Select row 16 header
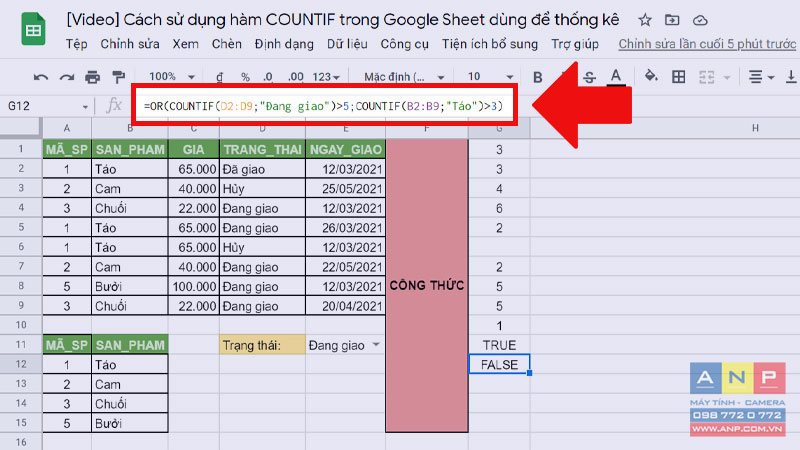Image resolution: width=800 pixels, height=450 pixels. tap(21, 442)
